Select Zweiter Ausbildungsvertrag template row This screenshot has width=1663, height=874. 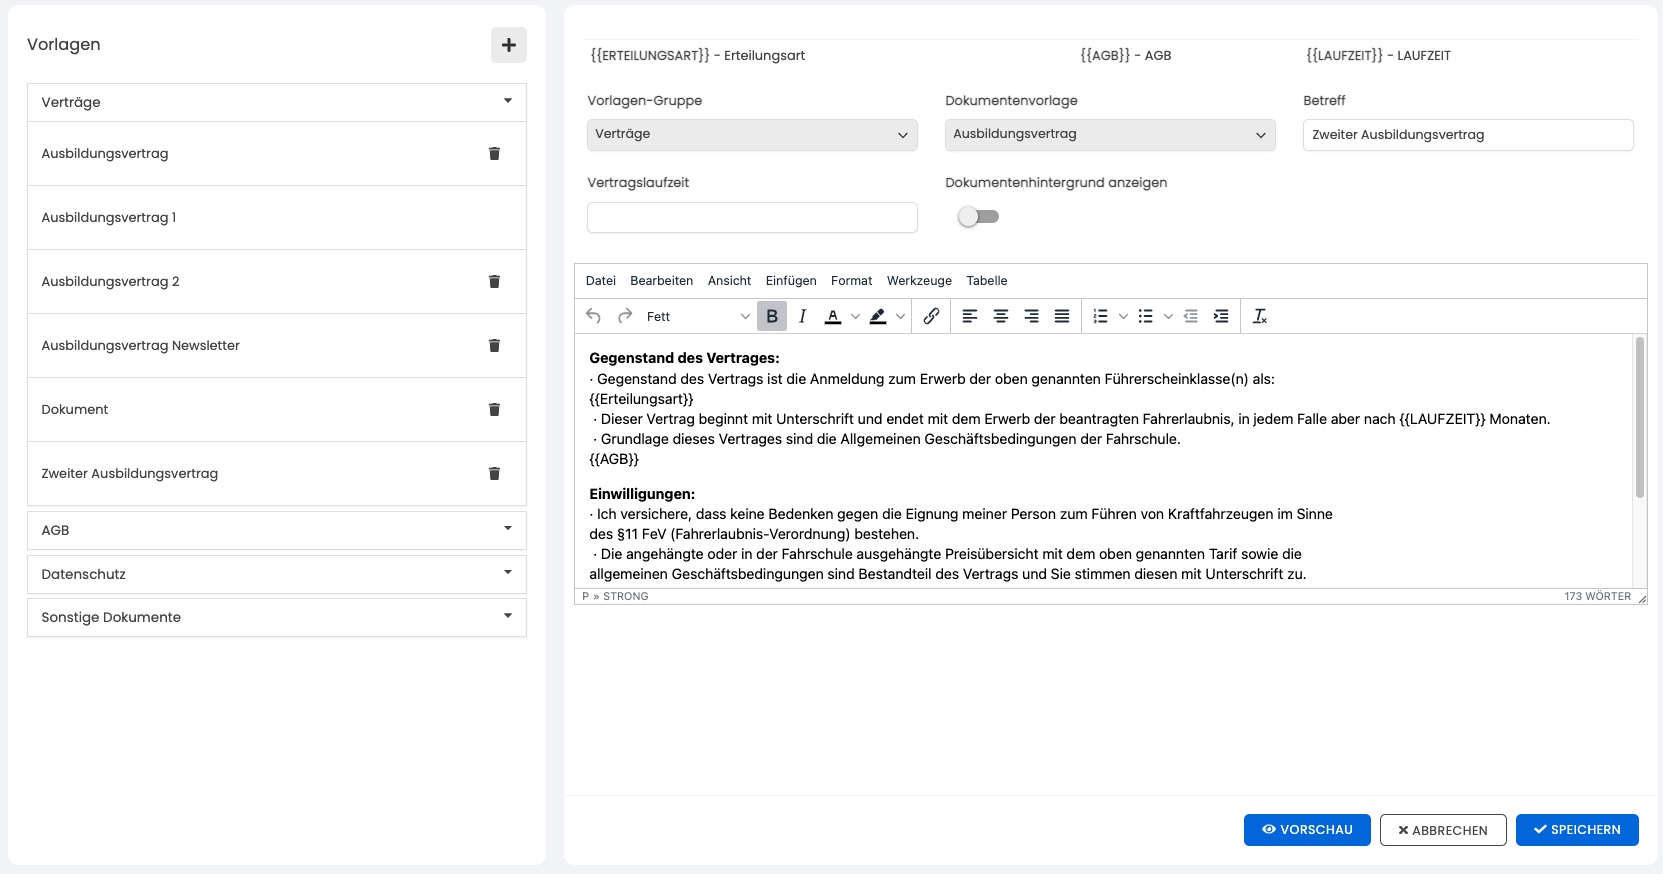[x=277, y=474]
